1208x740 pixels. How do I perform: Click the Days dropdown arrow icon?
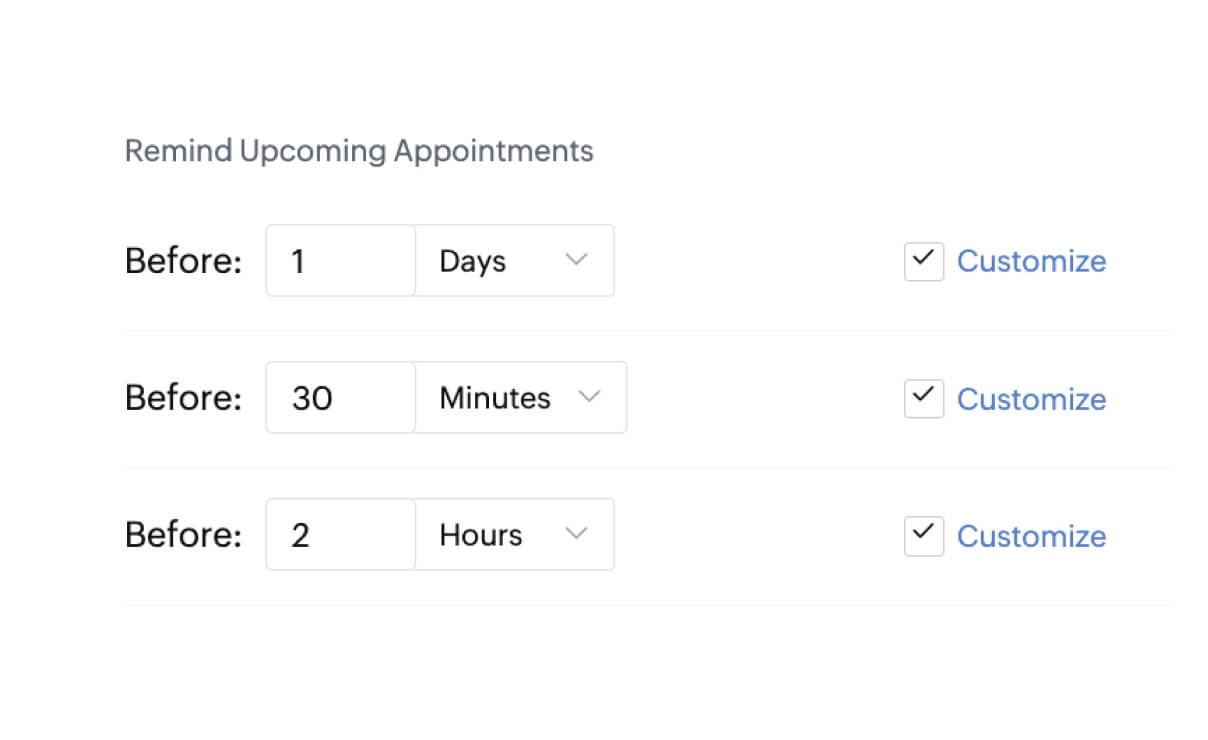pos(576,260)
